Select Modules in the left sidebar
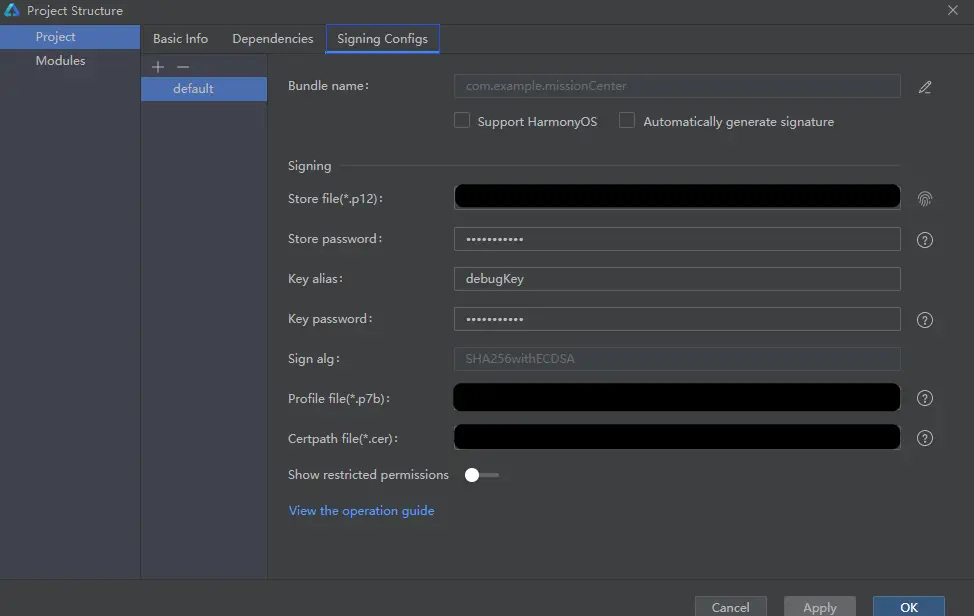 tap(60, 61)
